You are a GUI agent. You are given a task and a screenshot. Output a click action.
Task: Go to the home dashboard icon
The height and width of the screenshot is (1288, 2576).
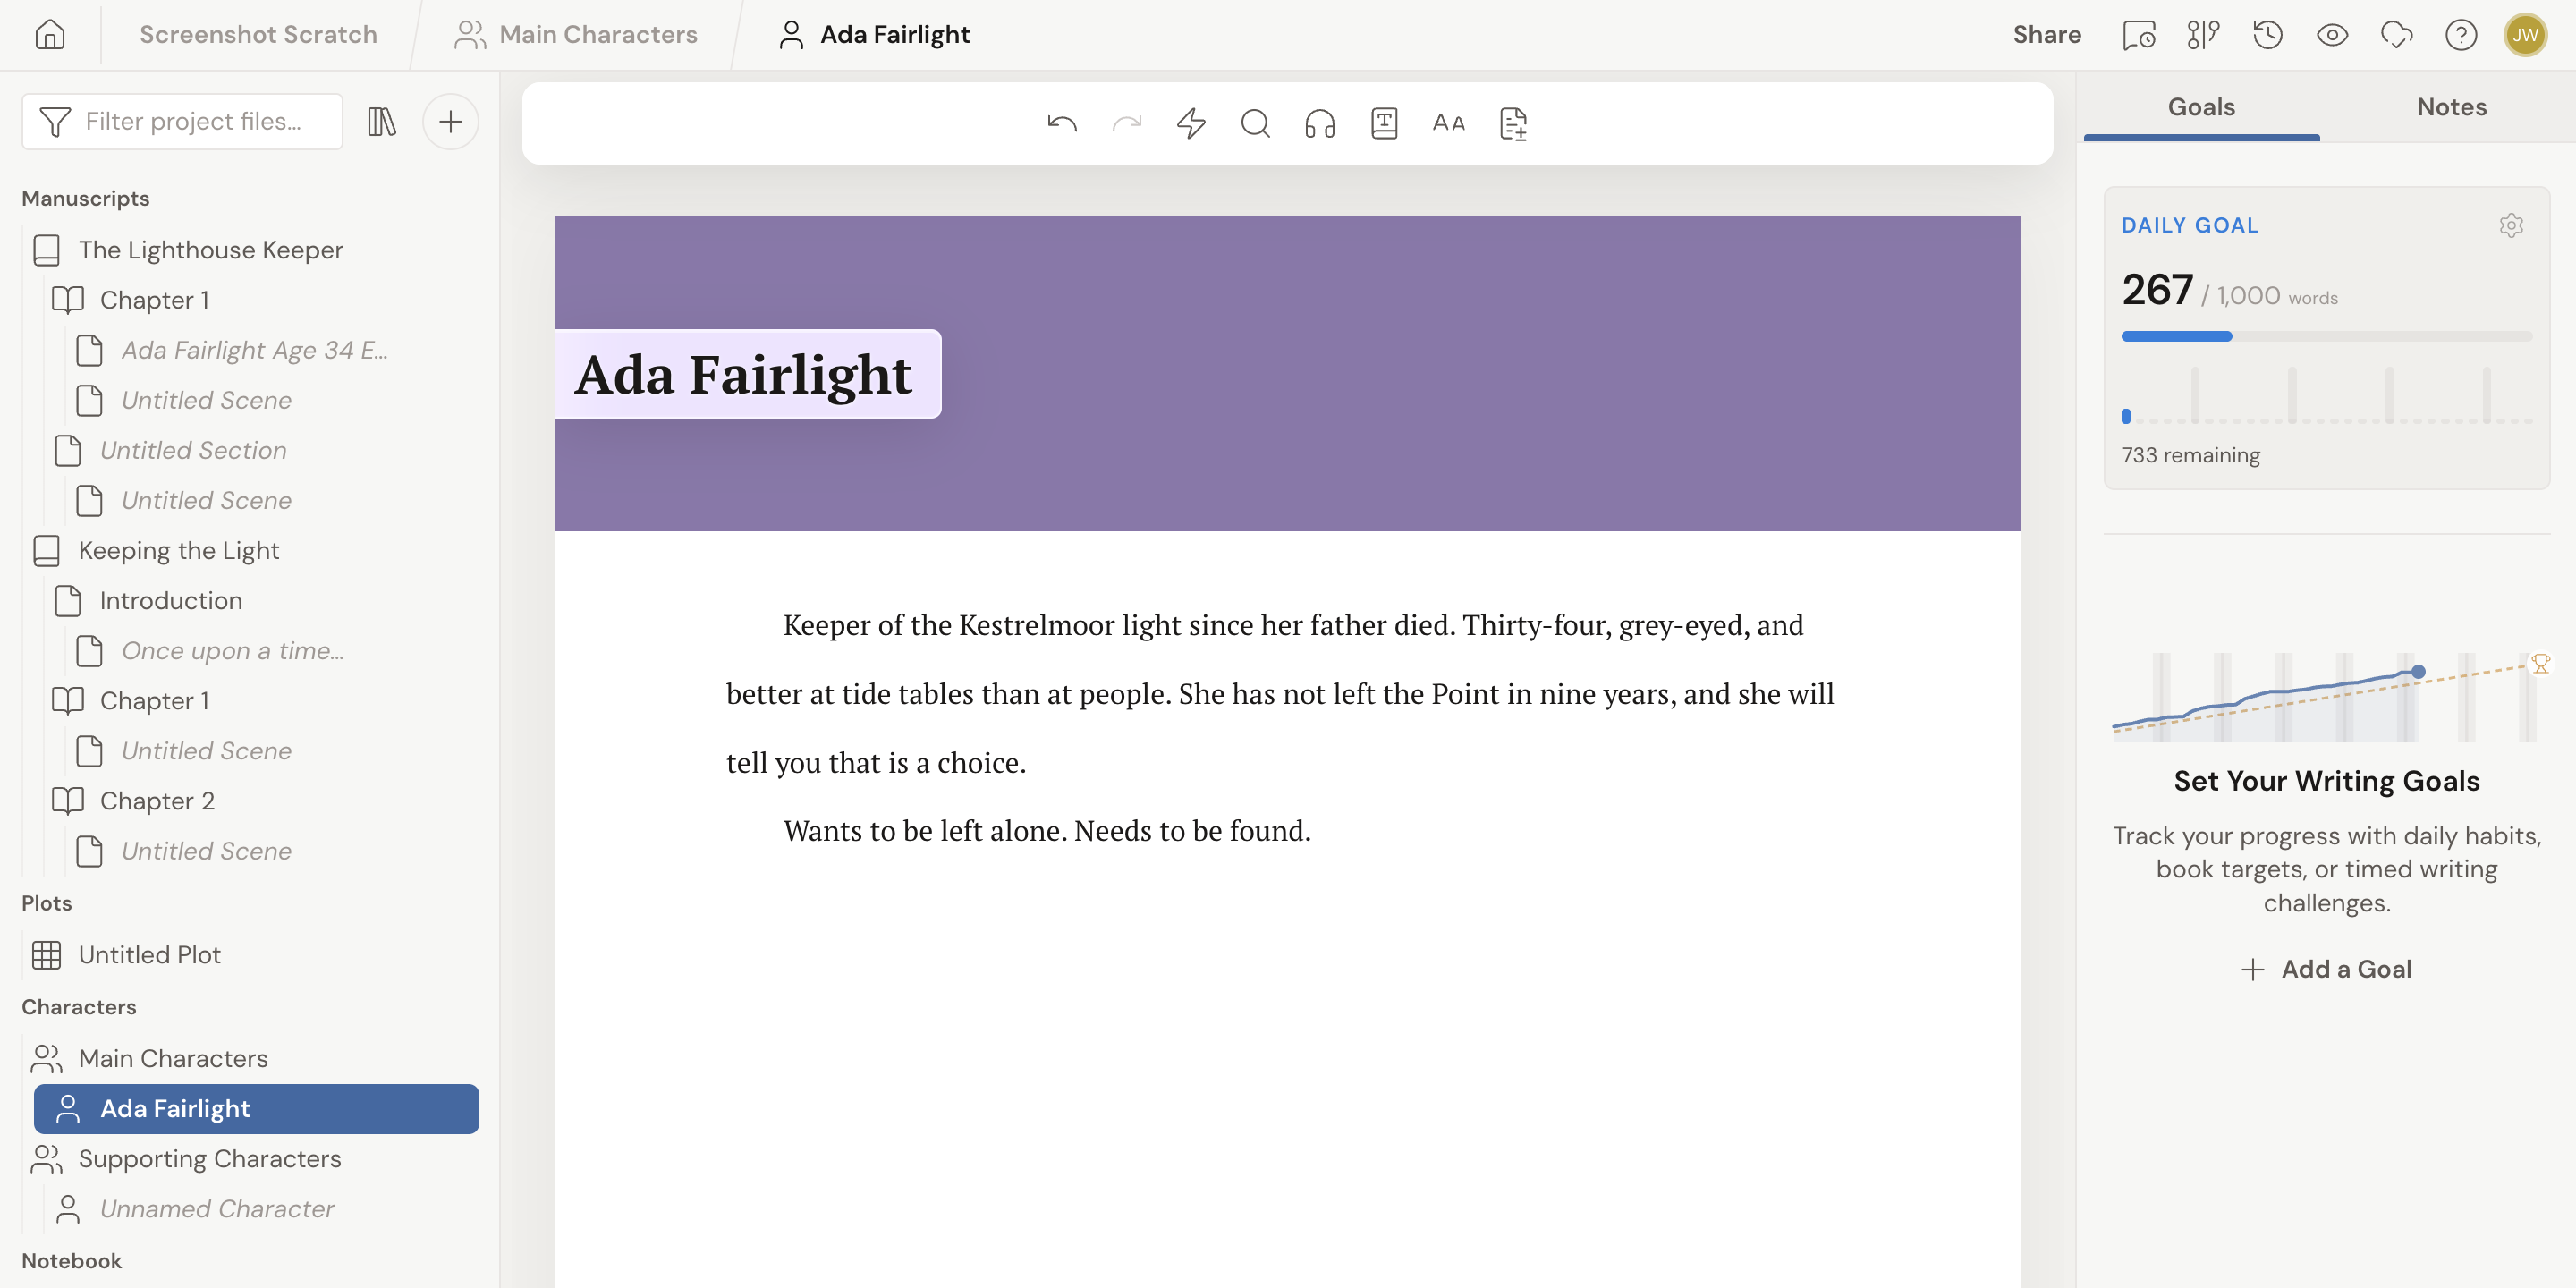49,35
